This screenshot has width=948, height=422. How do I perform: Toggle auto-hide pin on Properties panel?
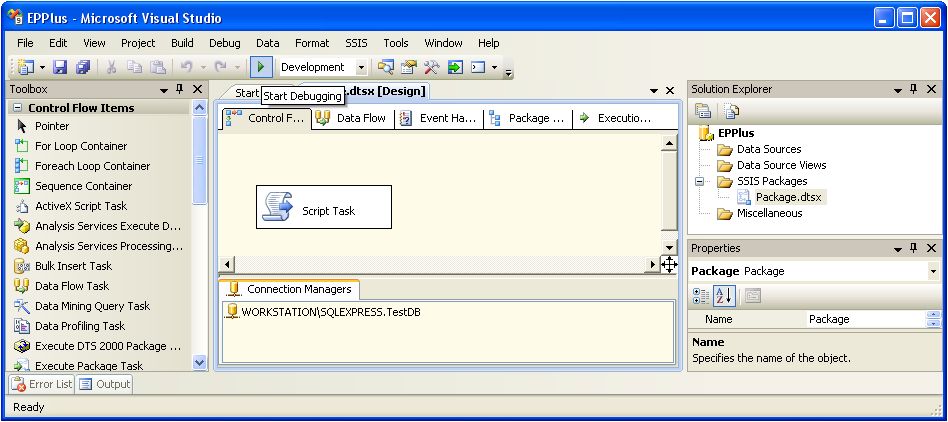tap(914, 248)
